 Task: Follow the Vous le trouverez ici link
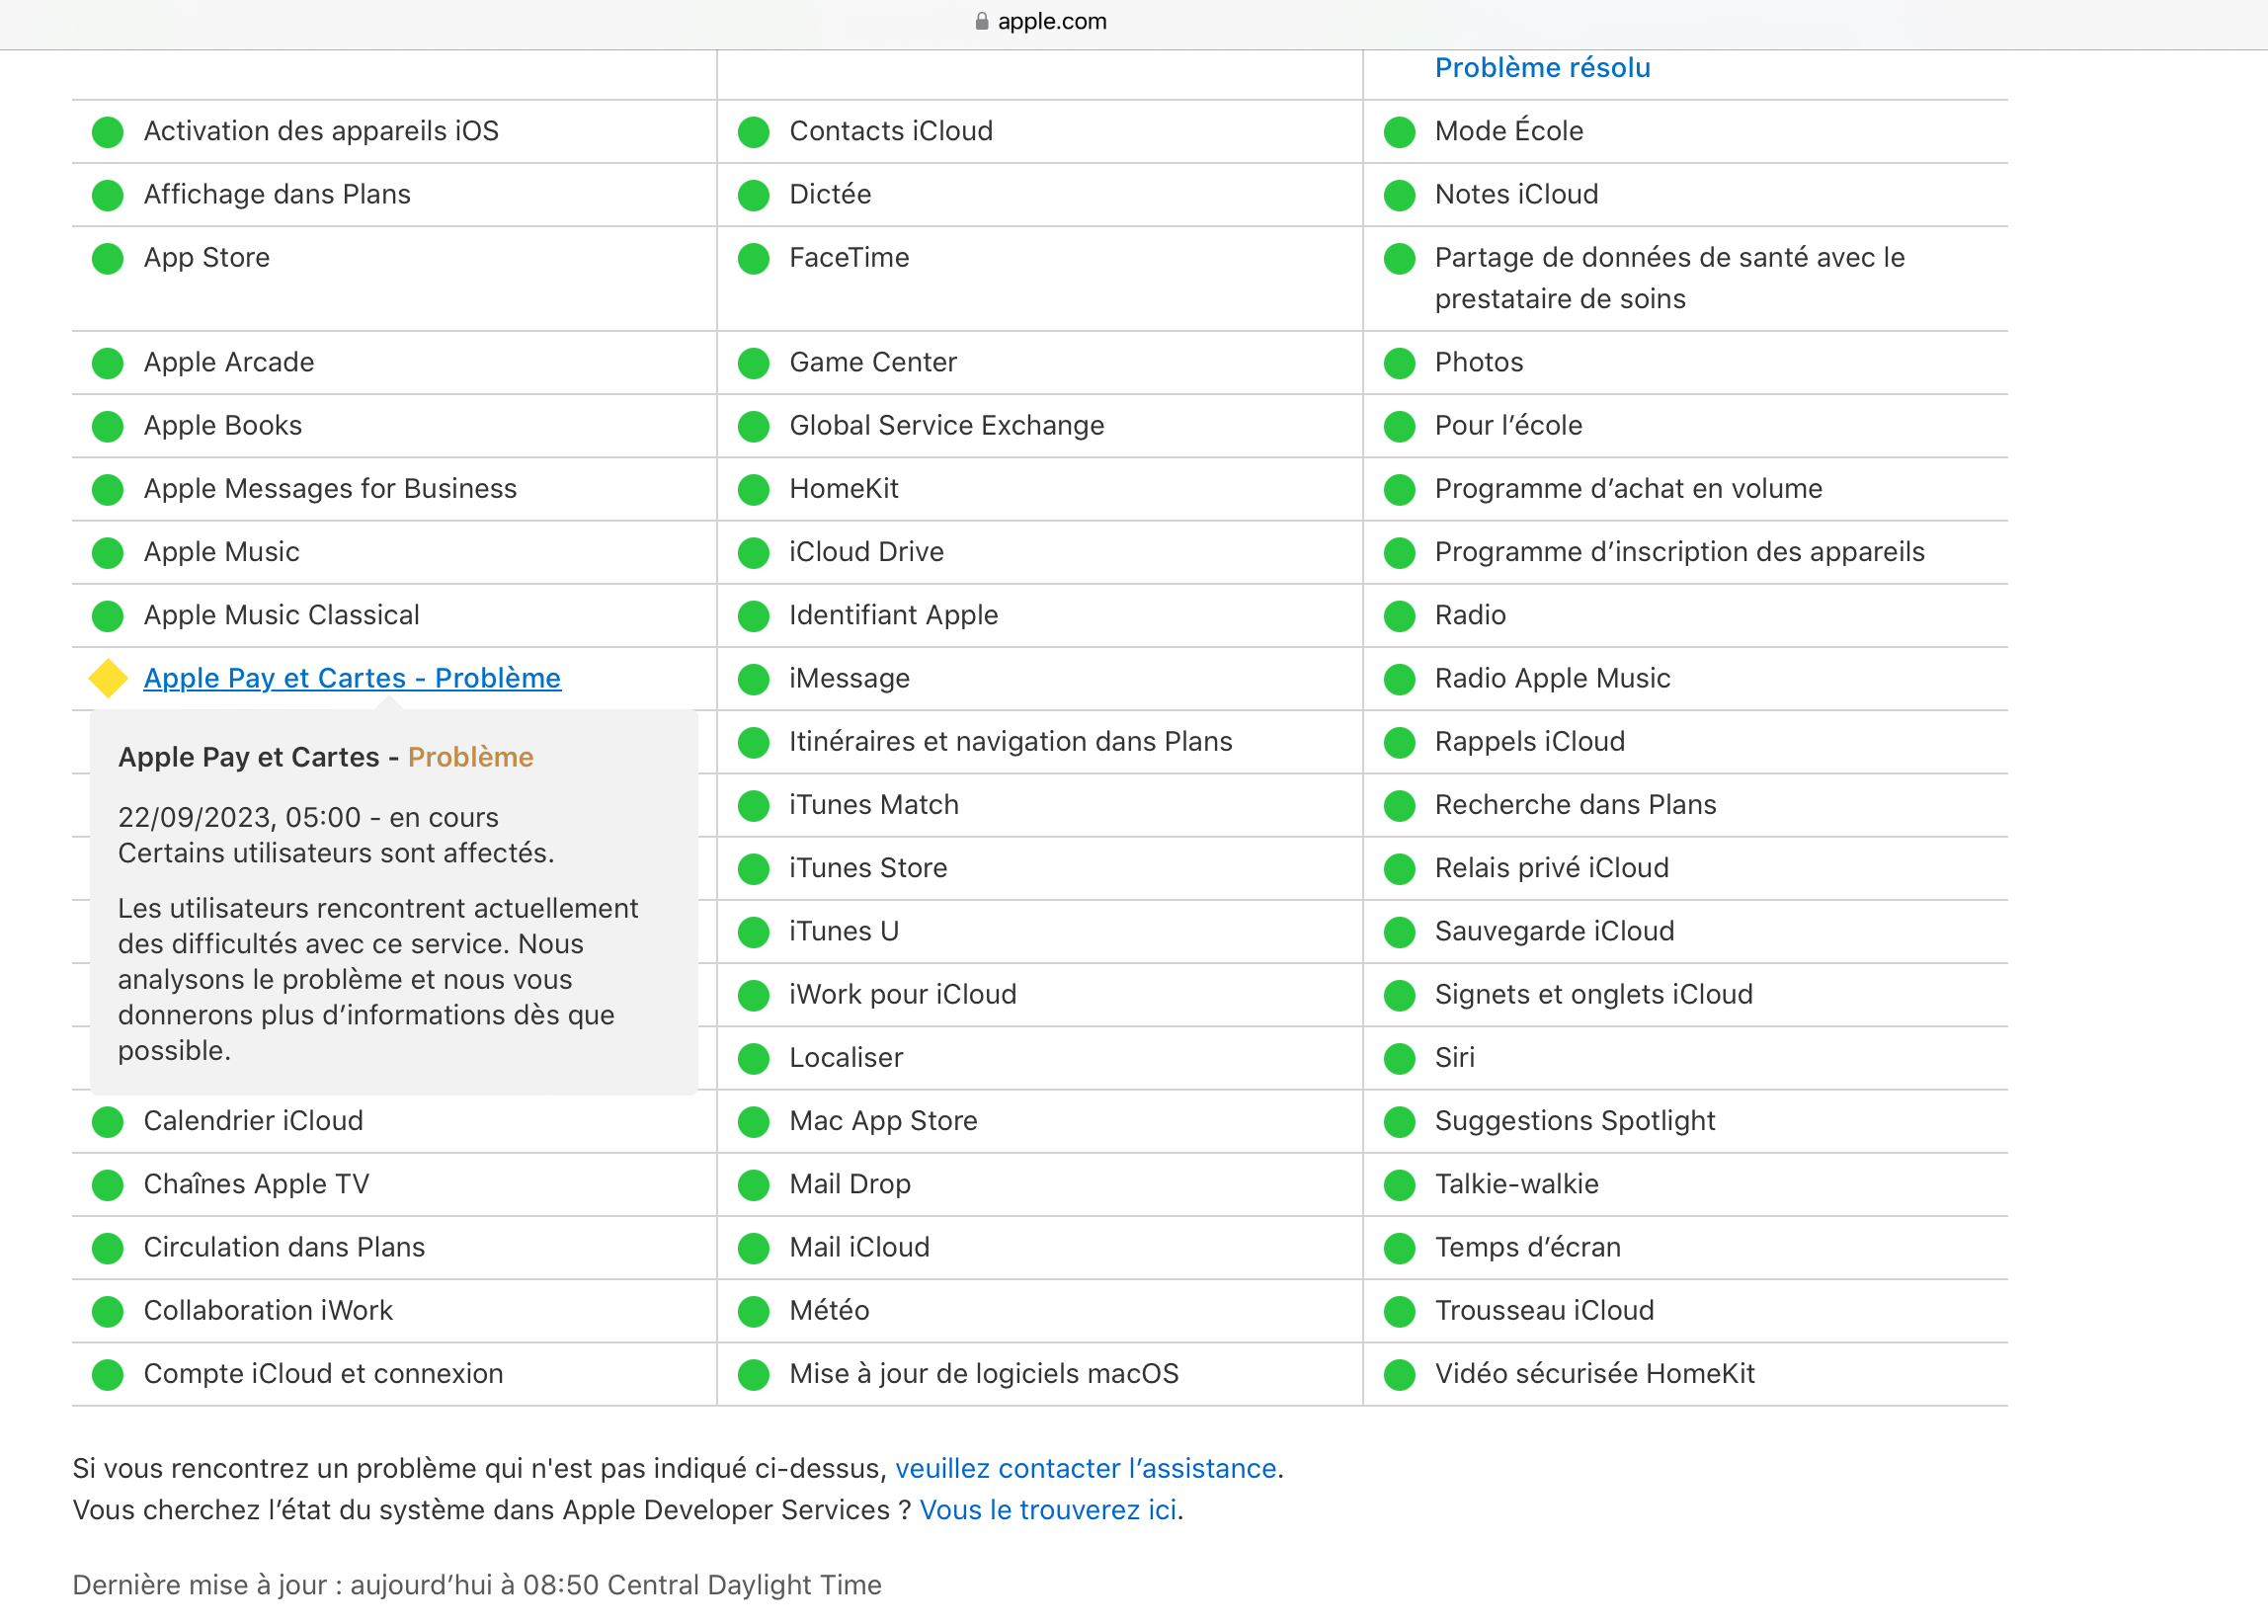[x=1048, y=1511]
